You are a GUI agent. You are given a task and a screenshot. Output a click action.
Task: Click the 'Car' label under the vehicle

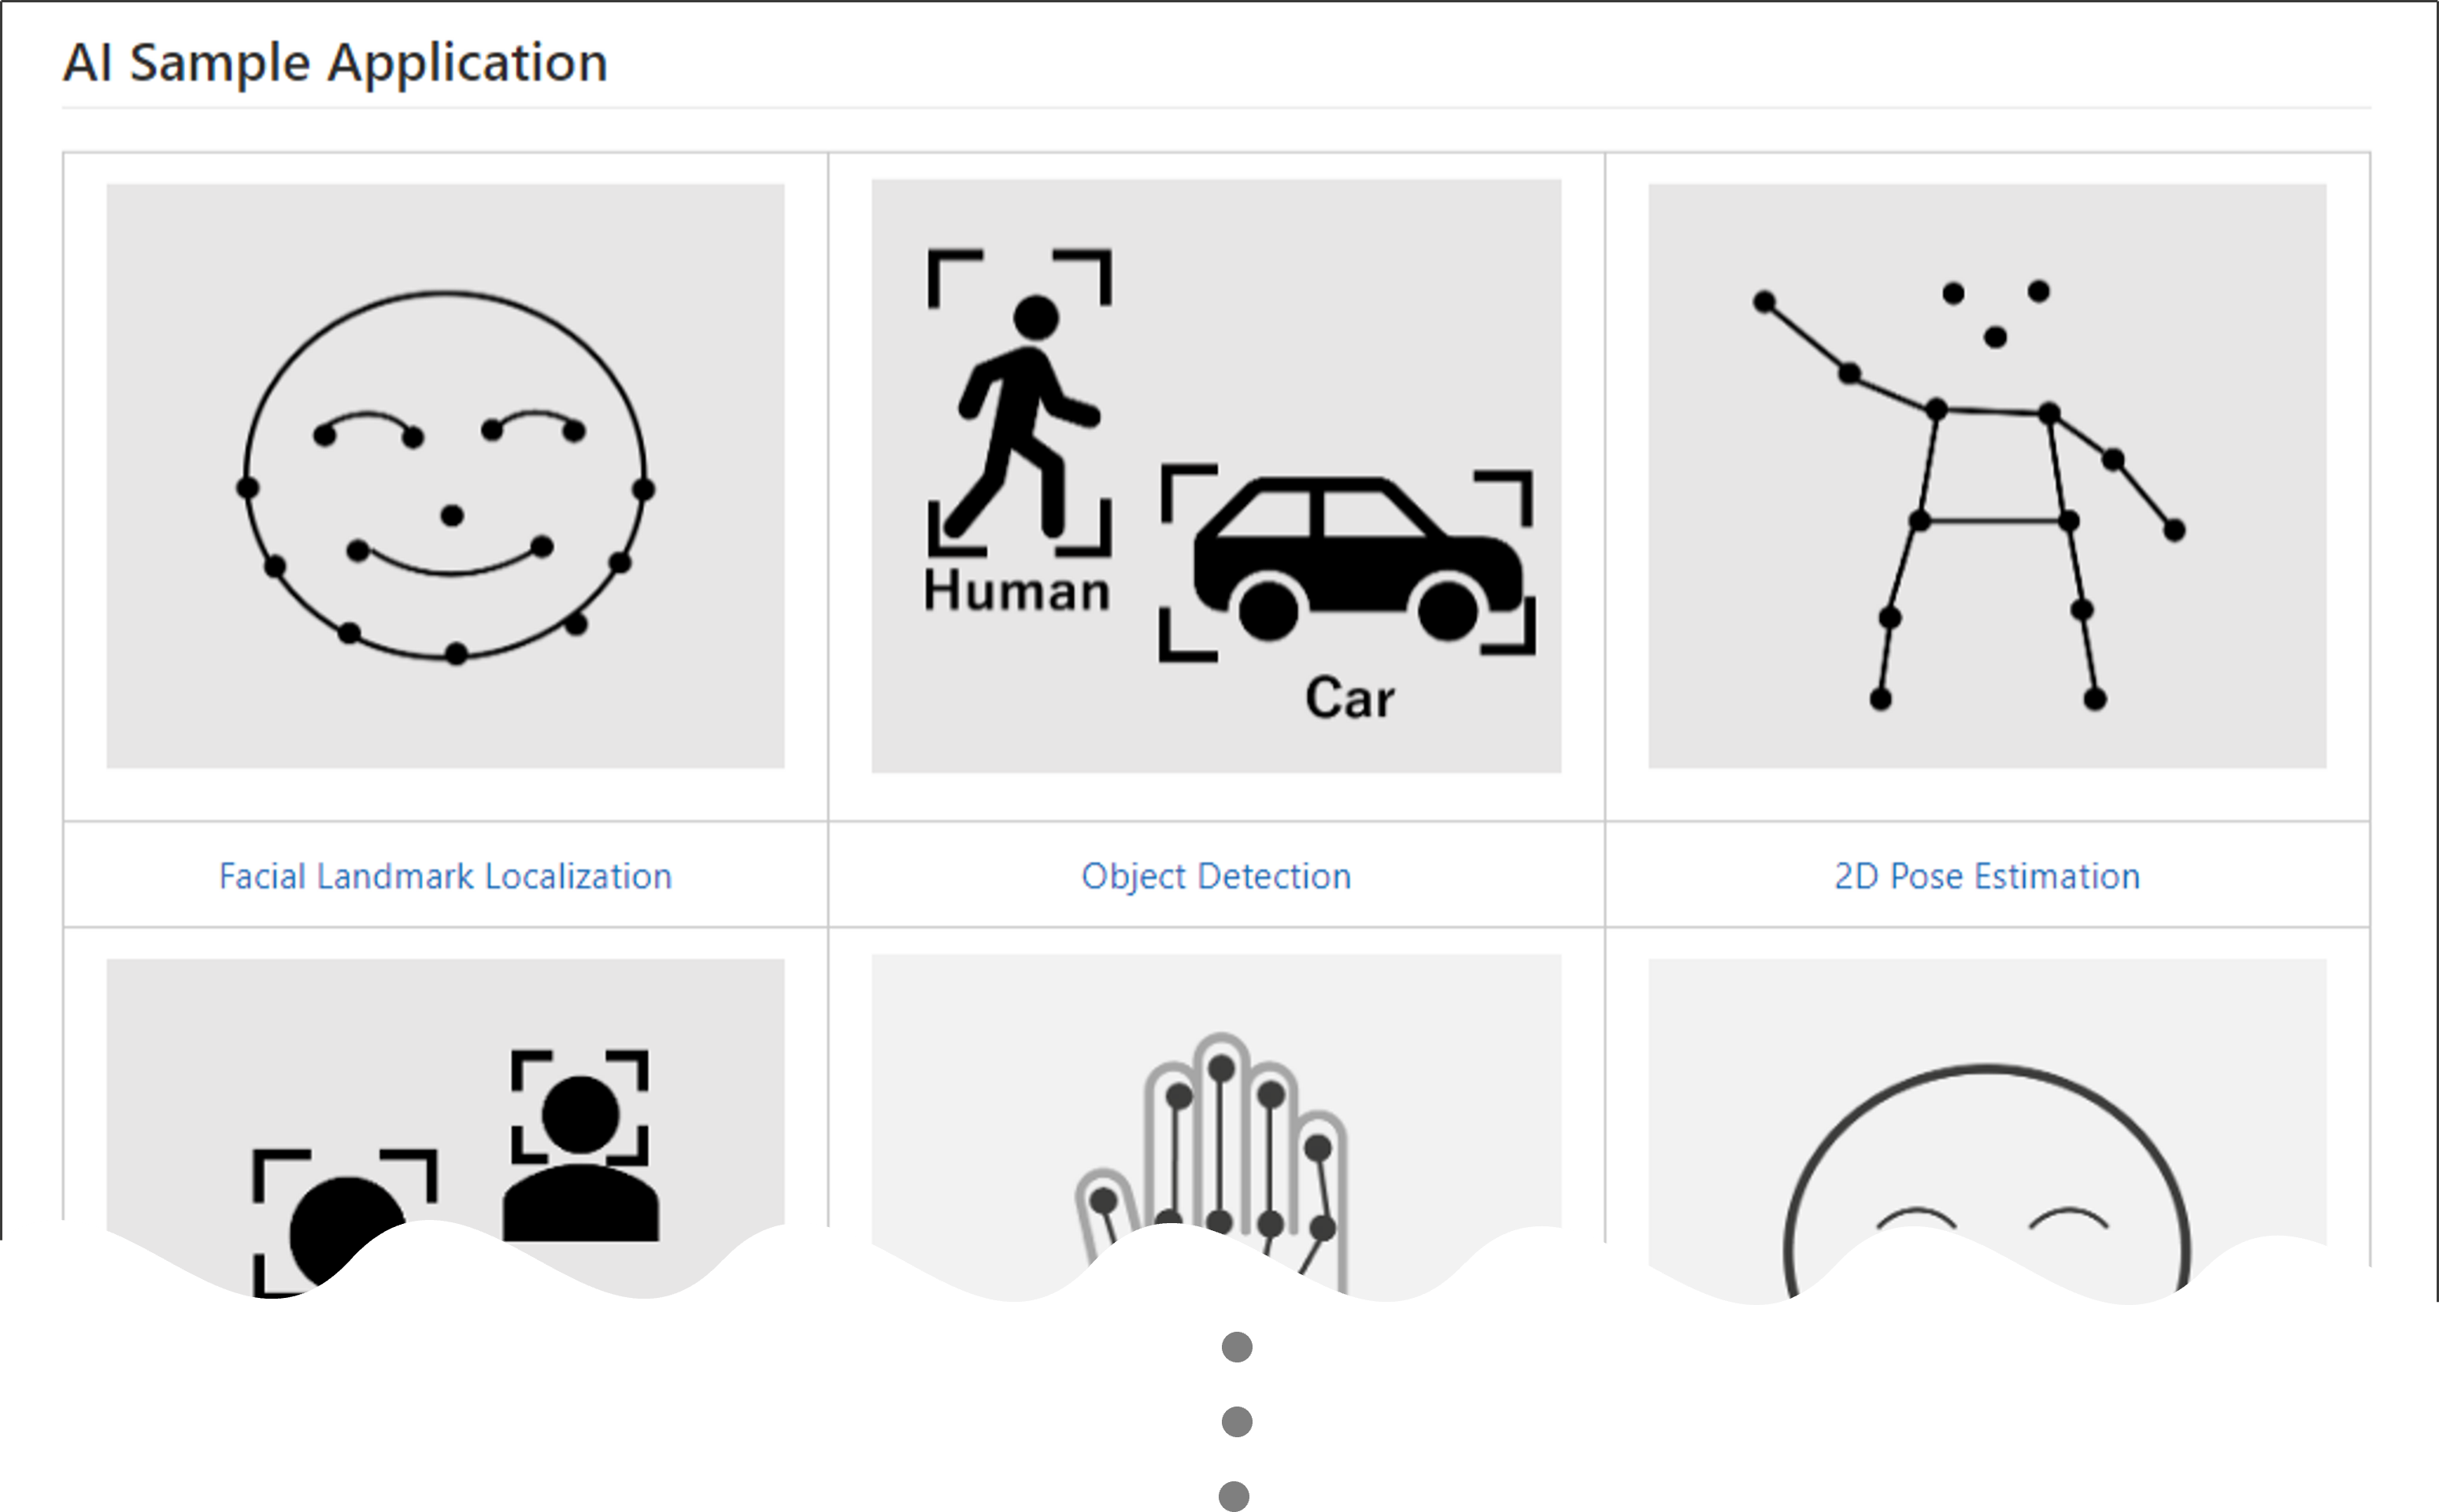(x=1349, y=697)
